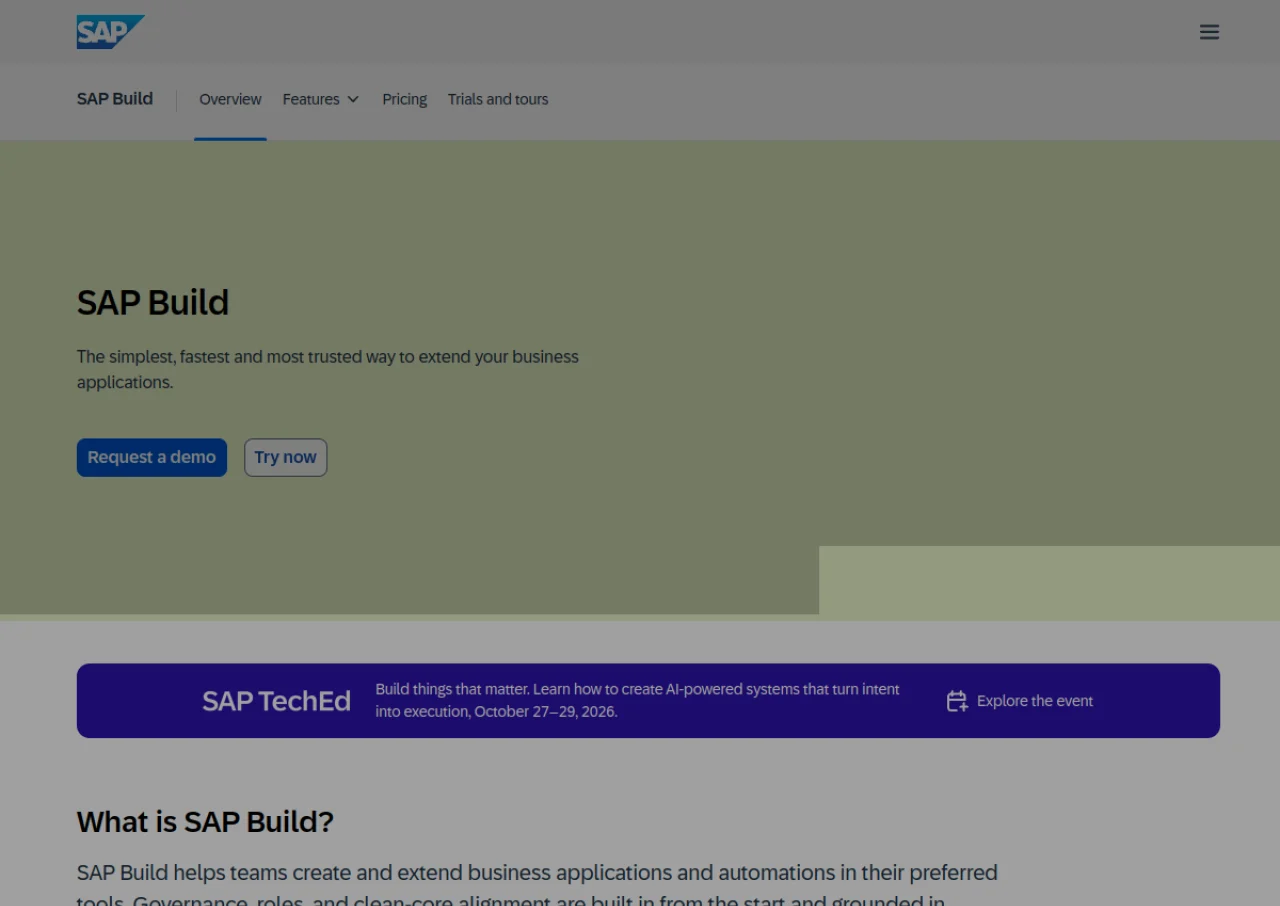Expand the Features dropdown chevron
Image resolution: width=1280 pixels, height=906 pixels.
(x=353, y=99)
